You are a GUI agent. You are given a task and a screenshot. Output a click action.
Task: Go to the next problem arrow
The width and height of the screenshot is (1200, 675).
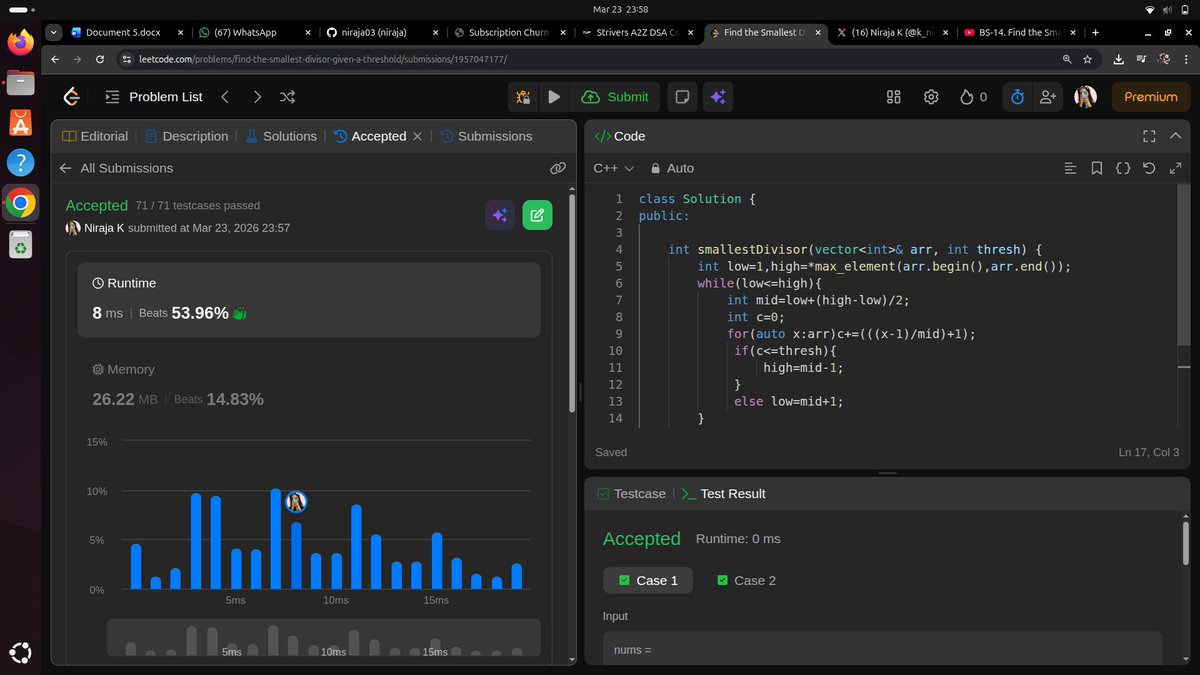(257, 97)
